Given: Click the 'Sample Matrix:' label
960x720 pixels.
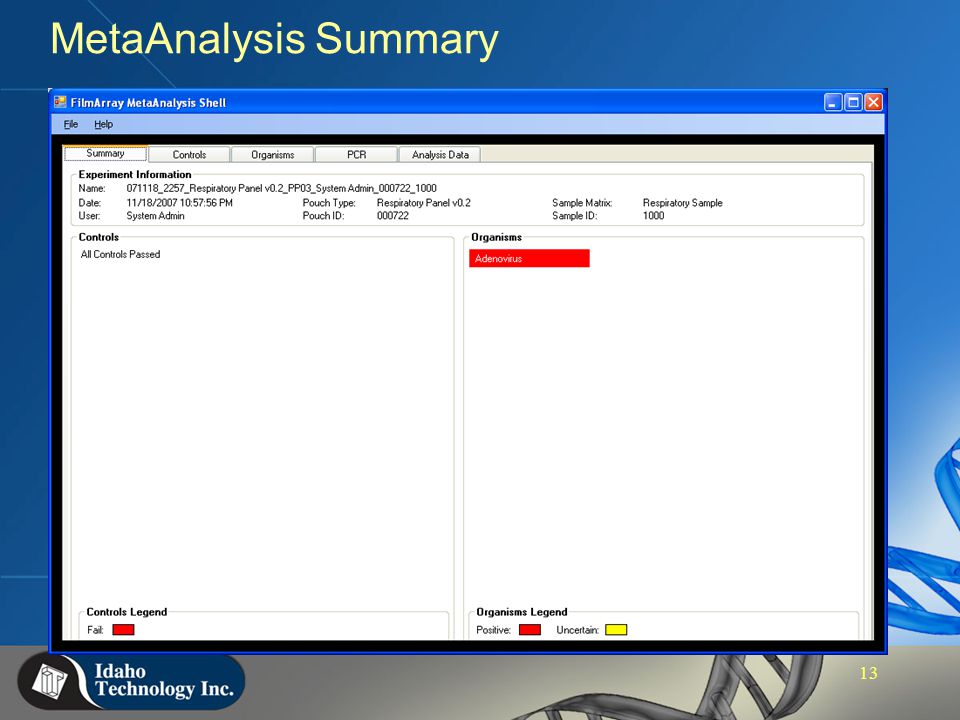Looking at the screenshot, I should coord(582,203).
